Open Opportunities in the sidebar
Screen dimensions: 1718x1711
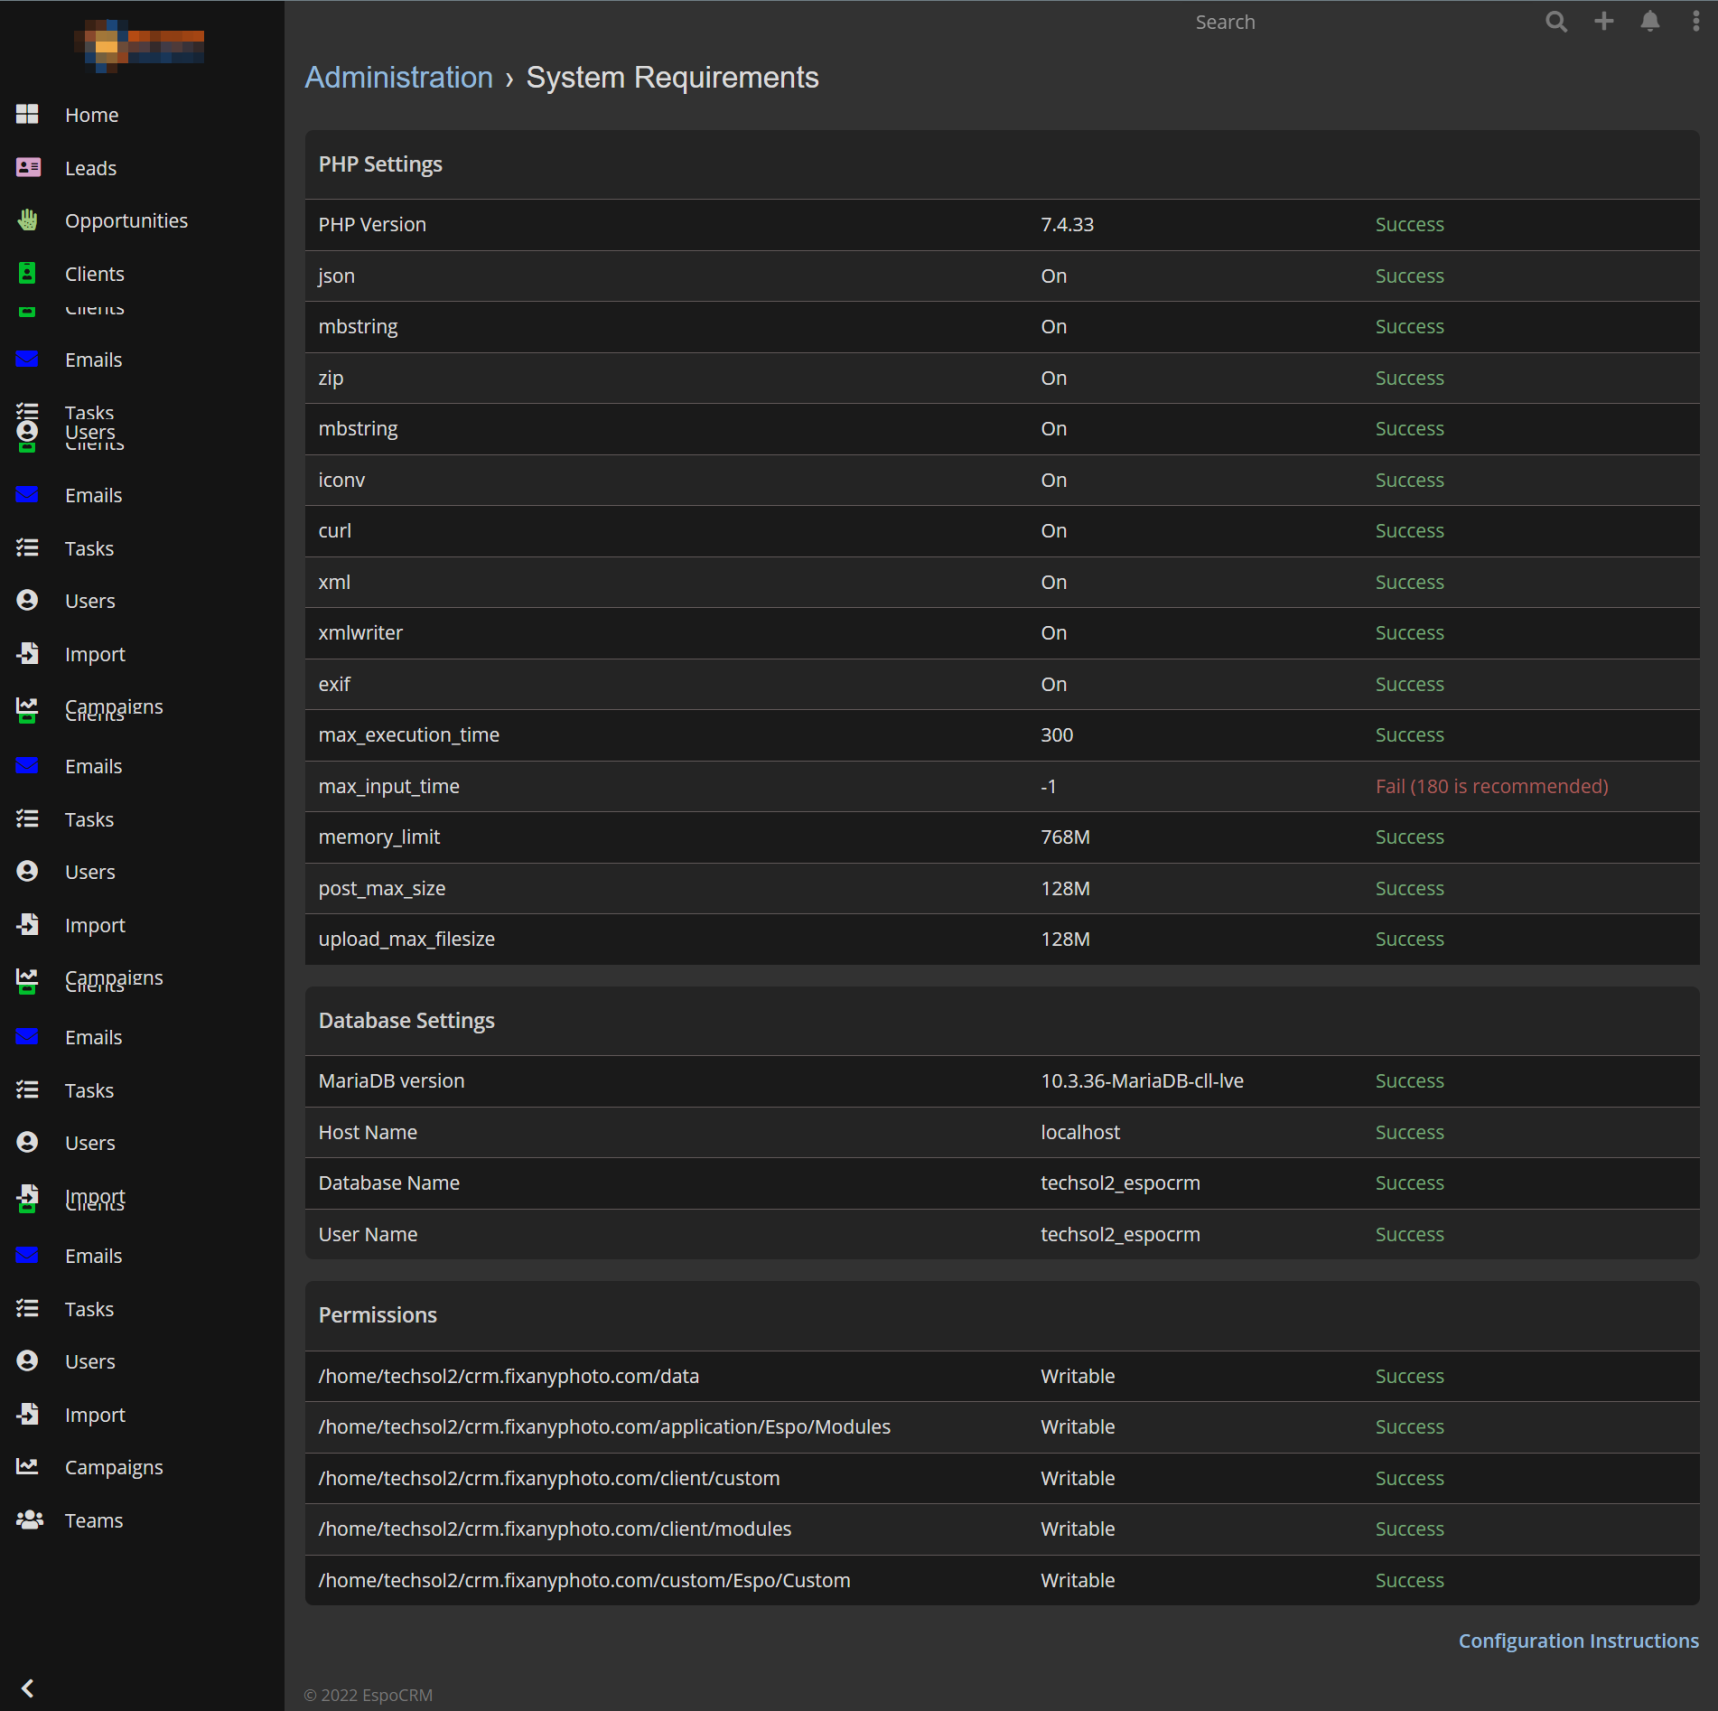tap(126, 221)
